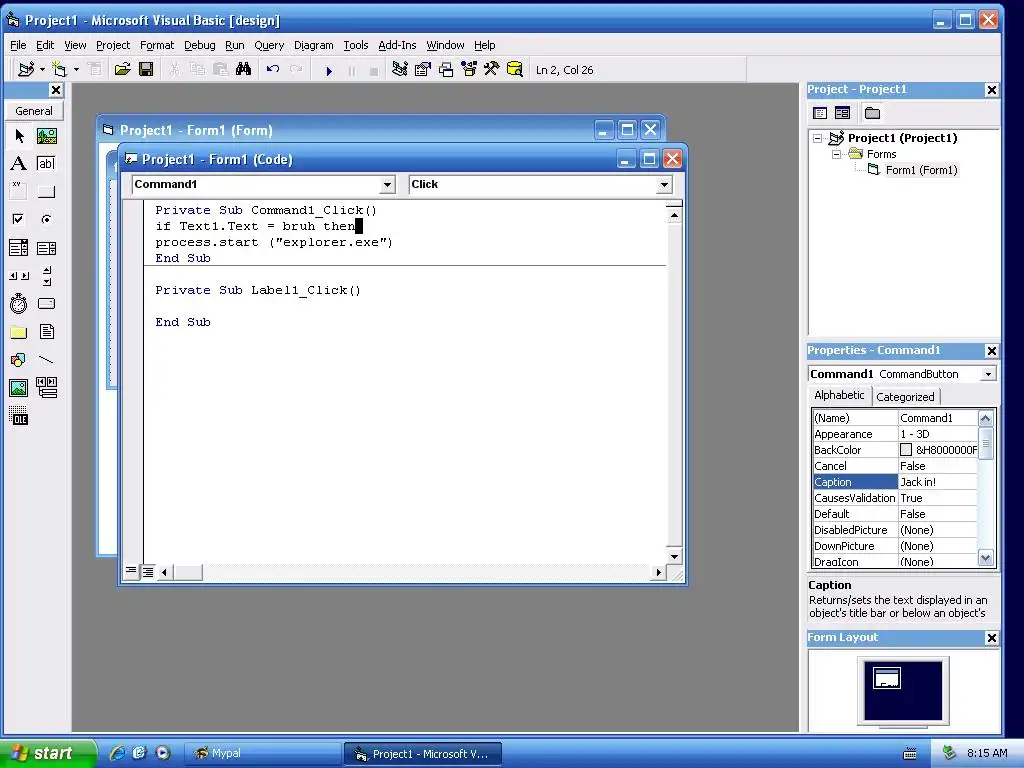The height and width of the screenshot is (768, 1024).
Task: Select the ComboBox control in toolbox
Action: (19, 248)
